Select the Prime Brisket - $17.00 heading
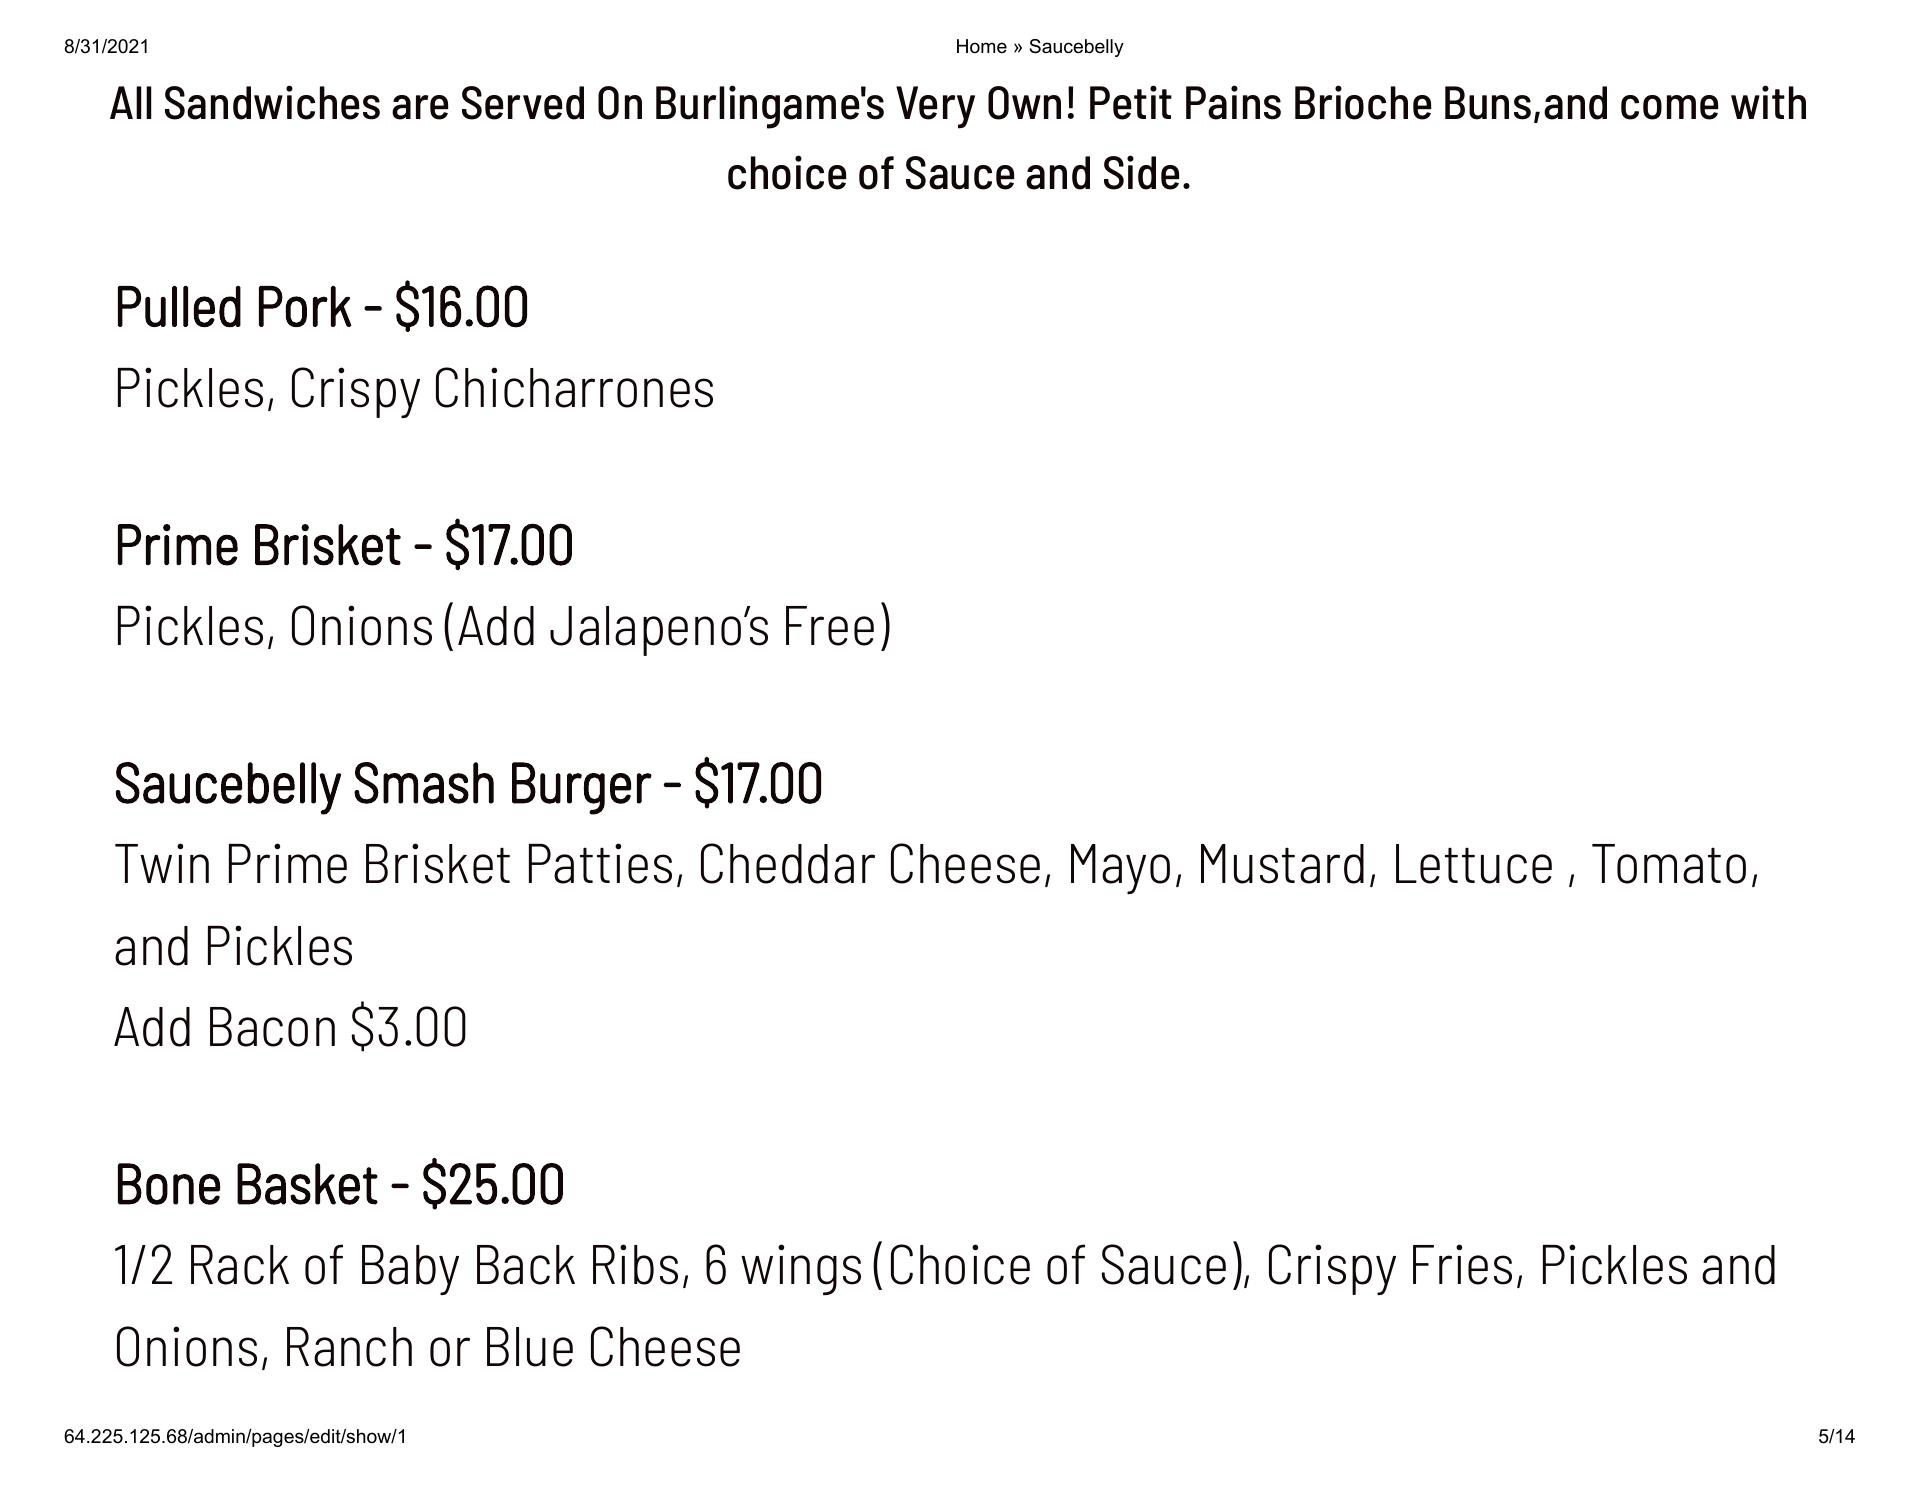The height and width of the screenshot is (1485, 1920). (344, 545)
